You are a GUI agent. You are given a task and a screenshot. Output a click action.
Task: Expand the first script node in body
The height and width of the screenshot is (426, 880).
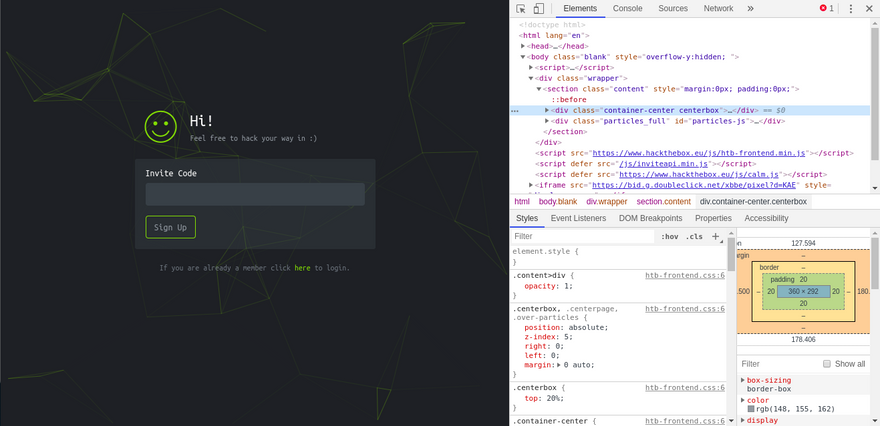(x=531, y=67)
